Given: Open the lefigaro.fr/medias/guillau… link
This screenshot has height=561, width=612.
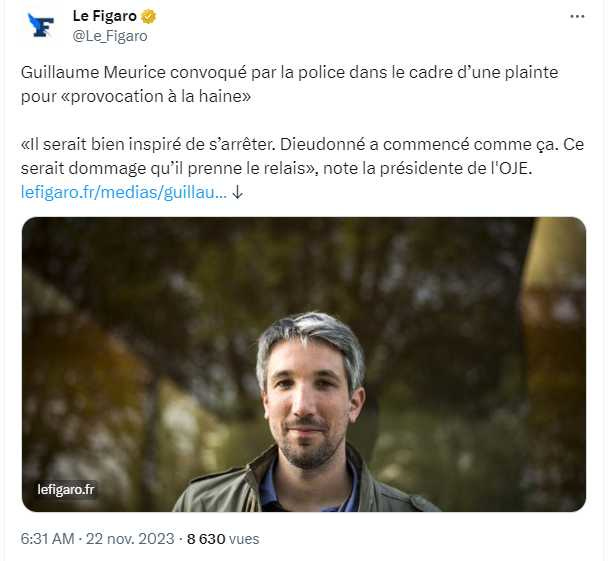Looking at the screenshot, I should coord(124,192).
